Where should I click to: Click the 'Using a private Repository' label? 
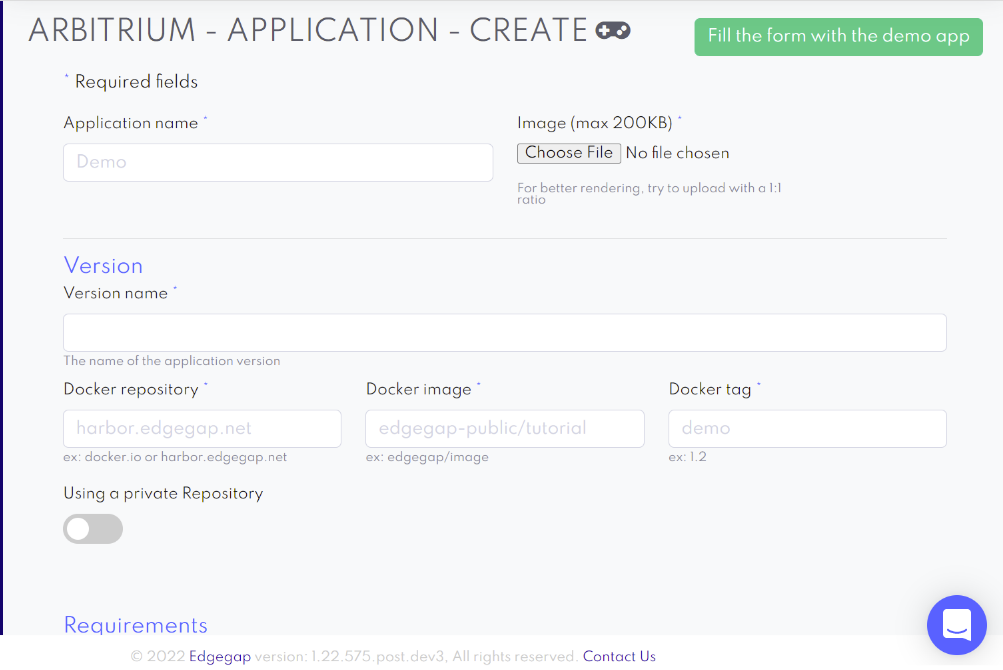163,493
